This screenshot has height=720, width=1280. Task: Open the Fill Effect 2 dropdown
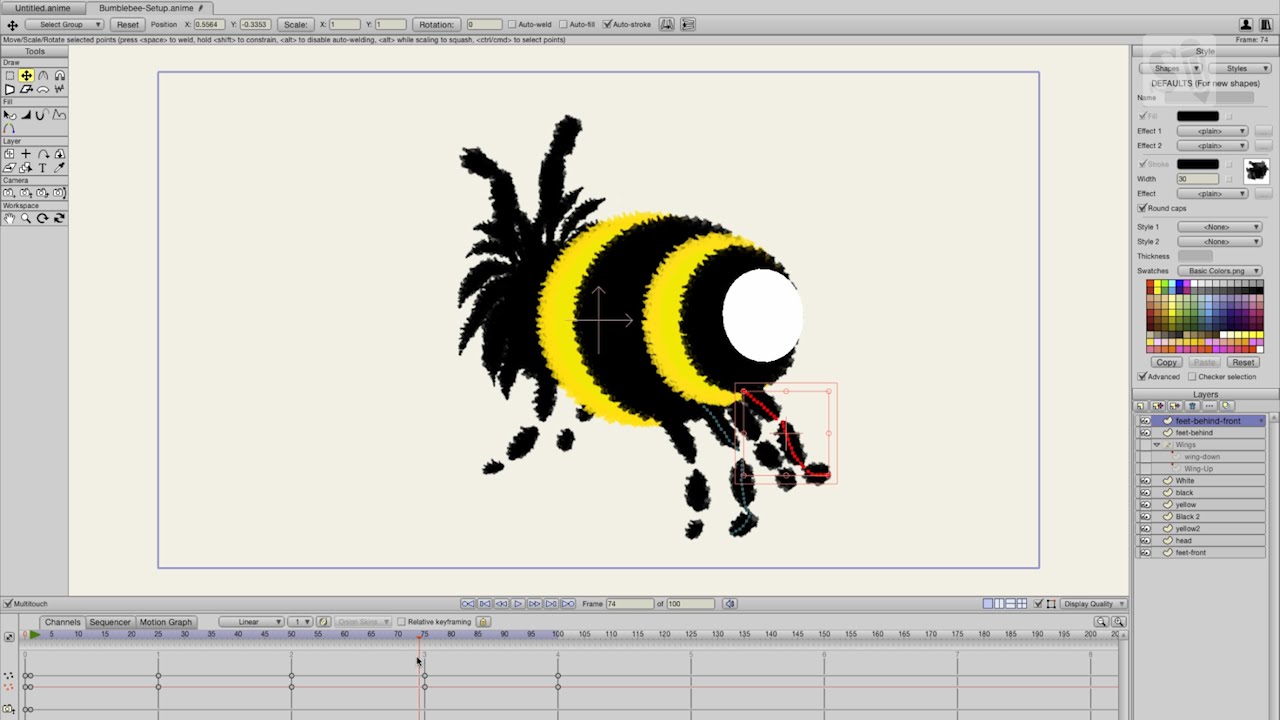click(x=1213, y=146)
